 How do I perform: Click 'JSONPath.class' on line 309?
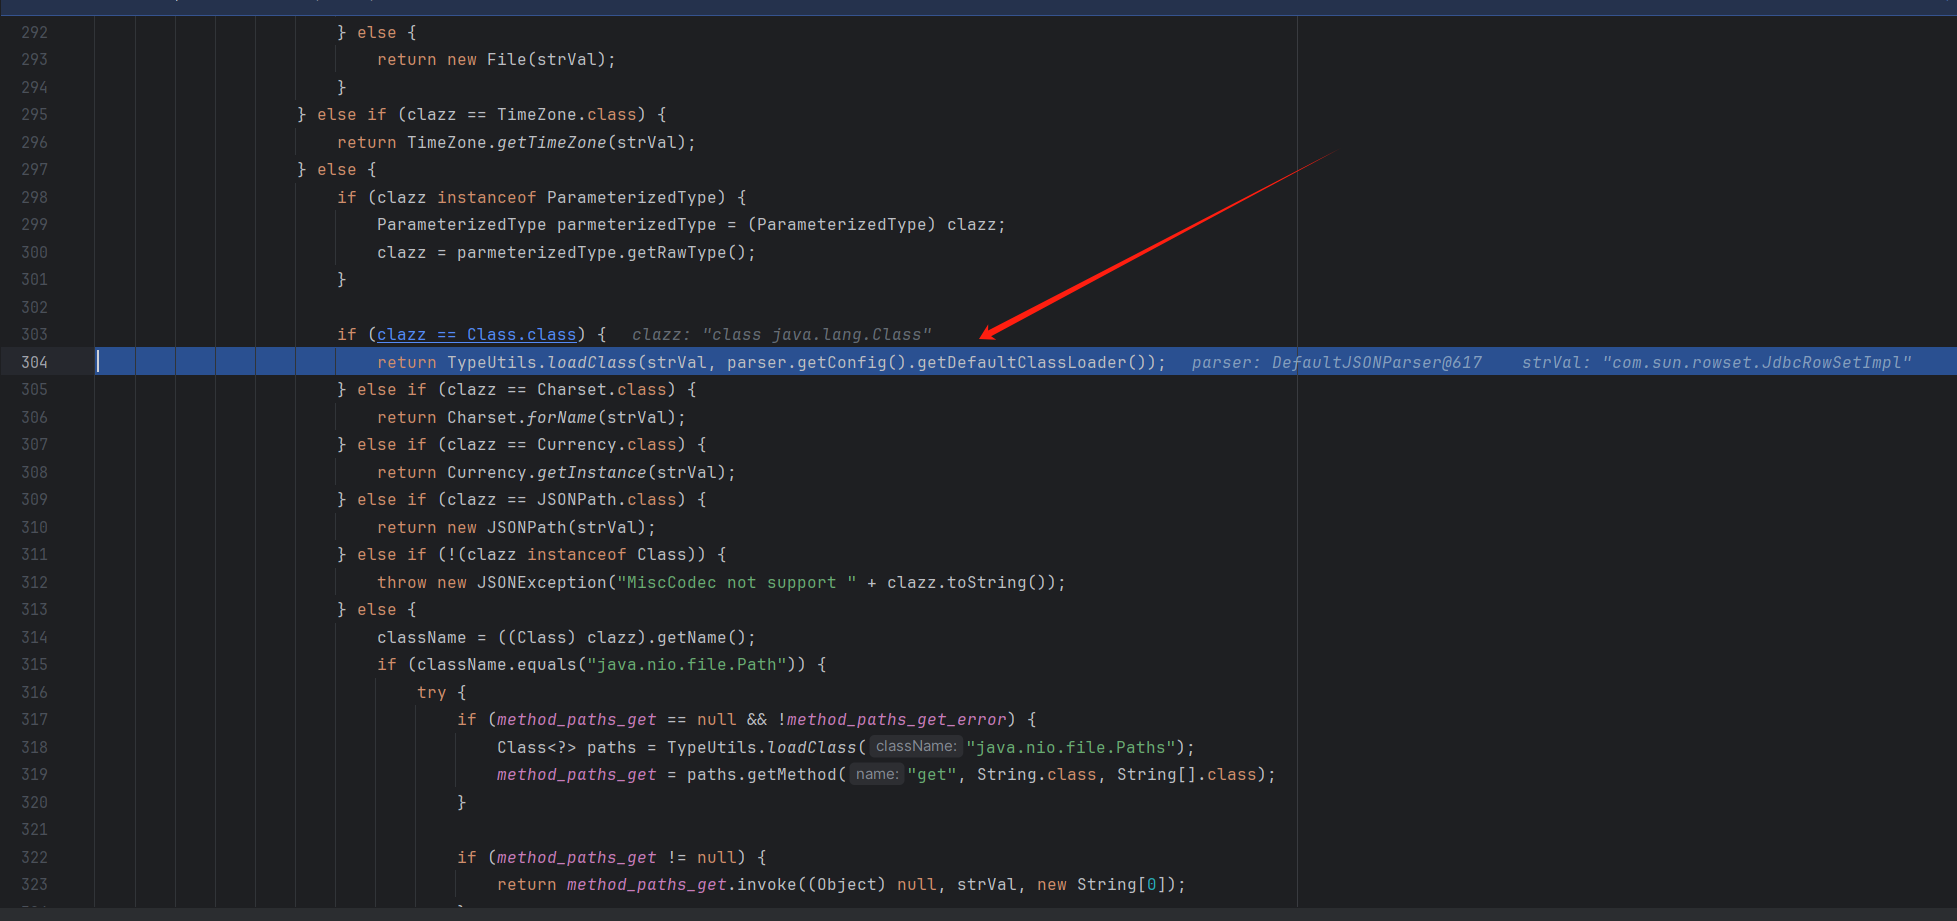pyautogui.click(x=607, y=499)
